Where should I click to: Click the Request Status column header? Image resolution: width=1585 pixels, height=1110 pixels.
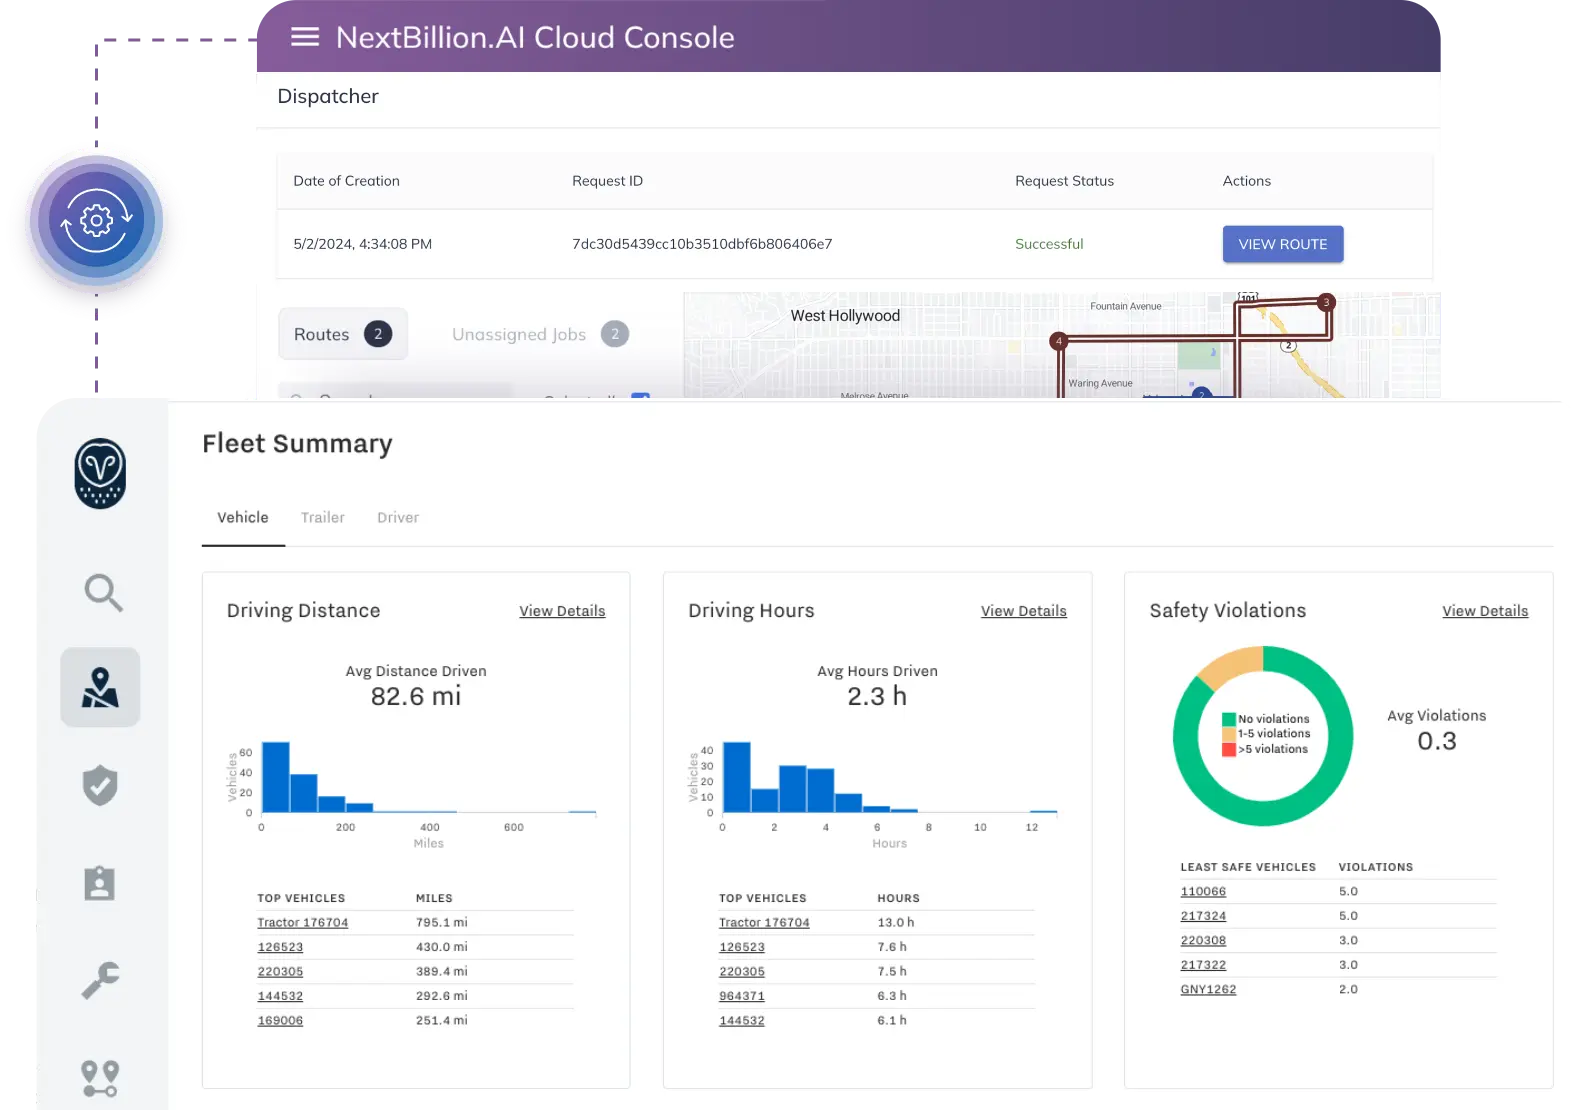pos(1064,181)
